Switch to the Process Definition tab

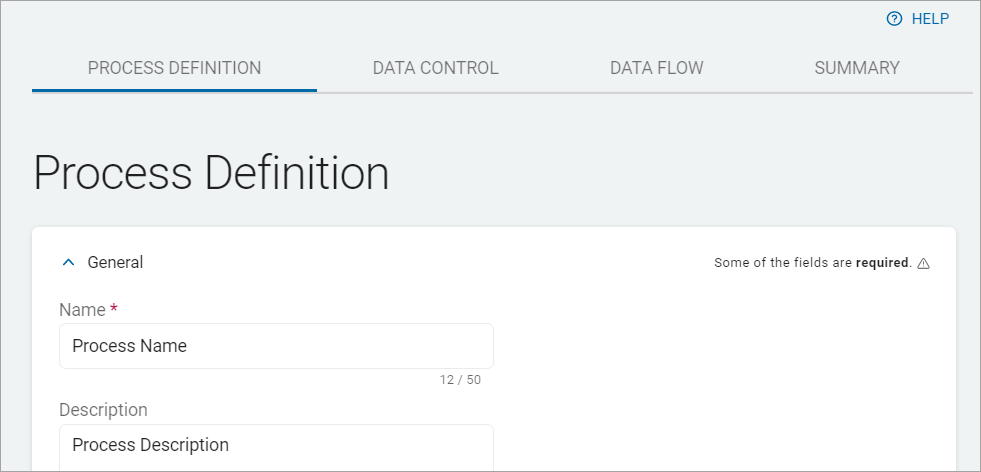point(174,68)
